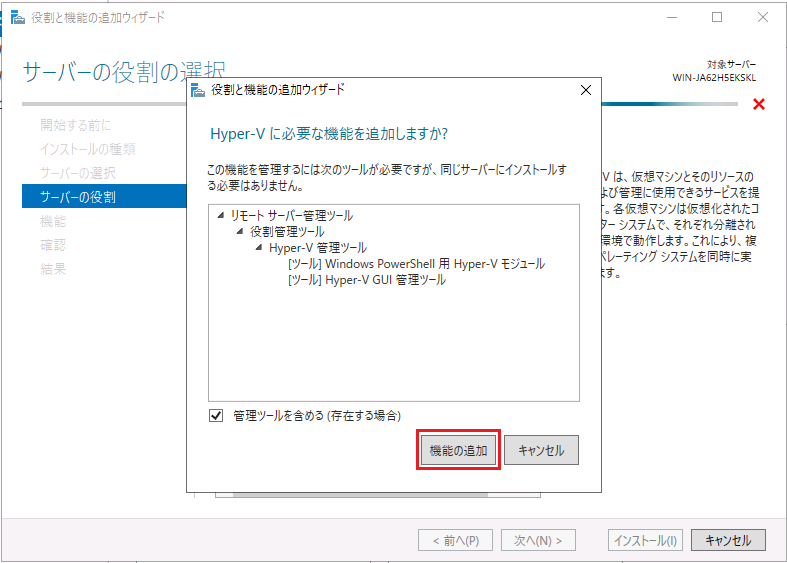
Task: Click the 機能の追加 button
Action: [458, 450]
